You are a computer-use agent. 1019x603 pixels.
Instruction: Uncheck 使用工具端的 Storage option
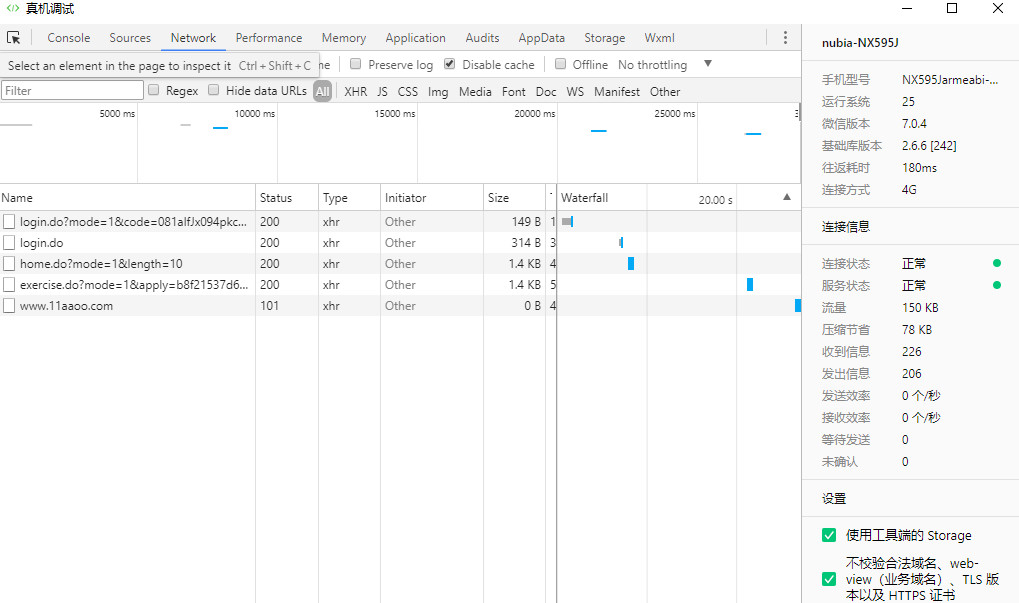click(829, 535)
